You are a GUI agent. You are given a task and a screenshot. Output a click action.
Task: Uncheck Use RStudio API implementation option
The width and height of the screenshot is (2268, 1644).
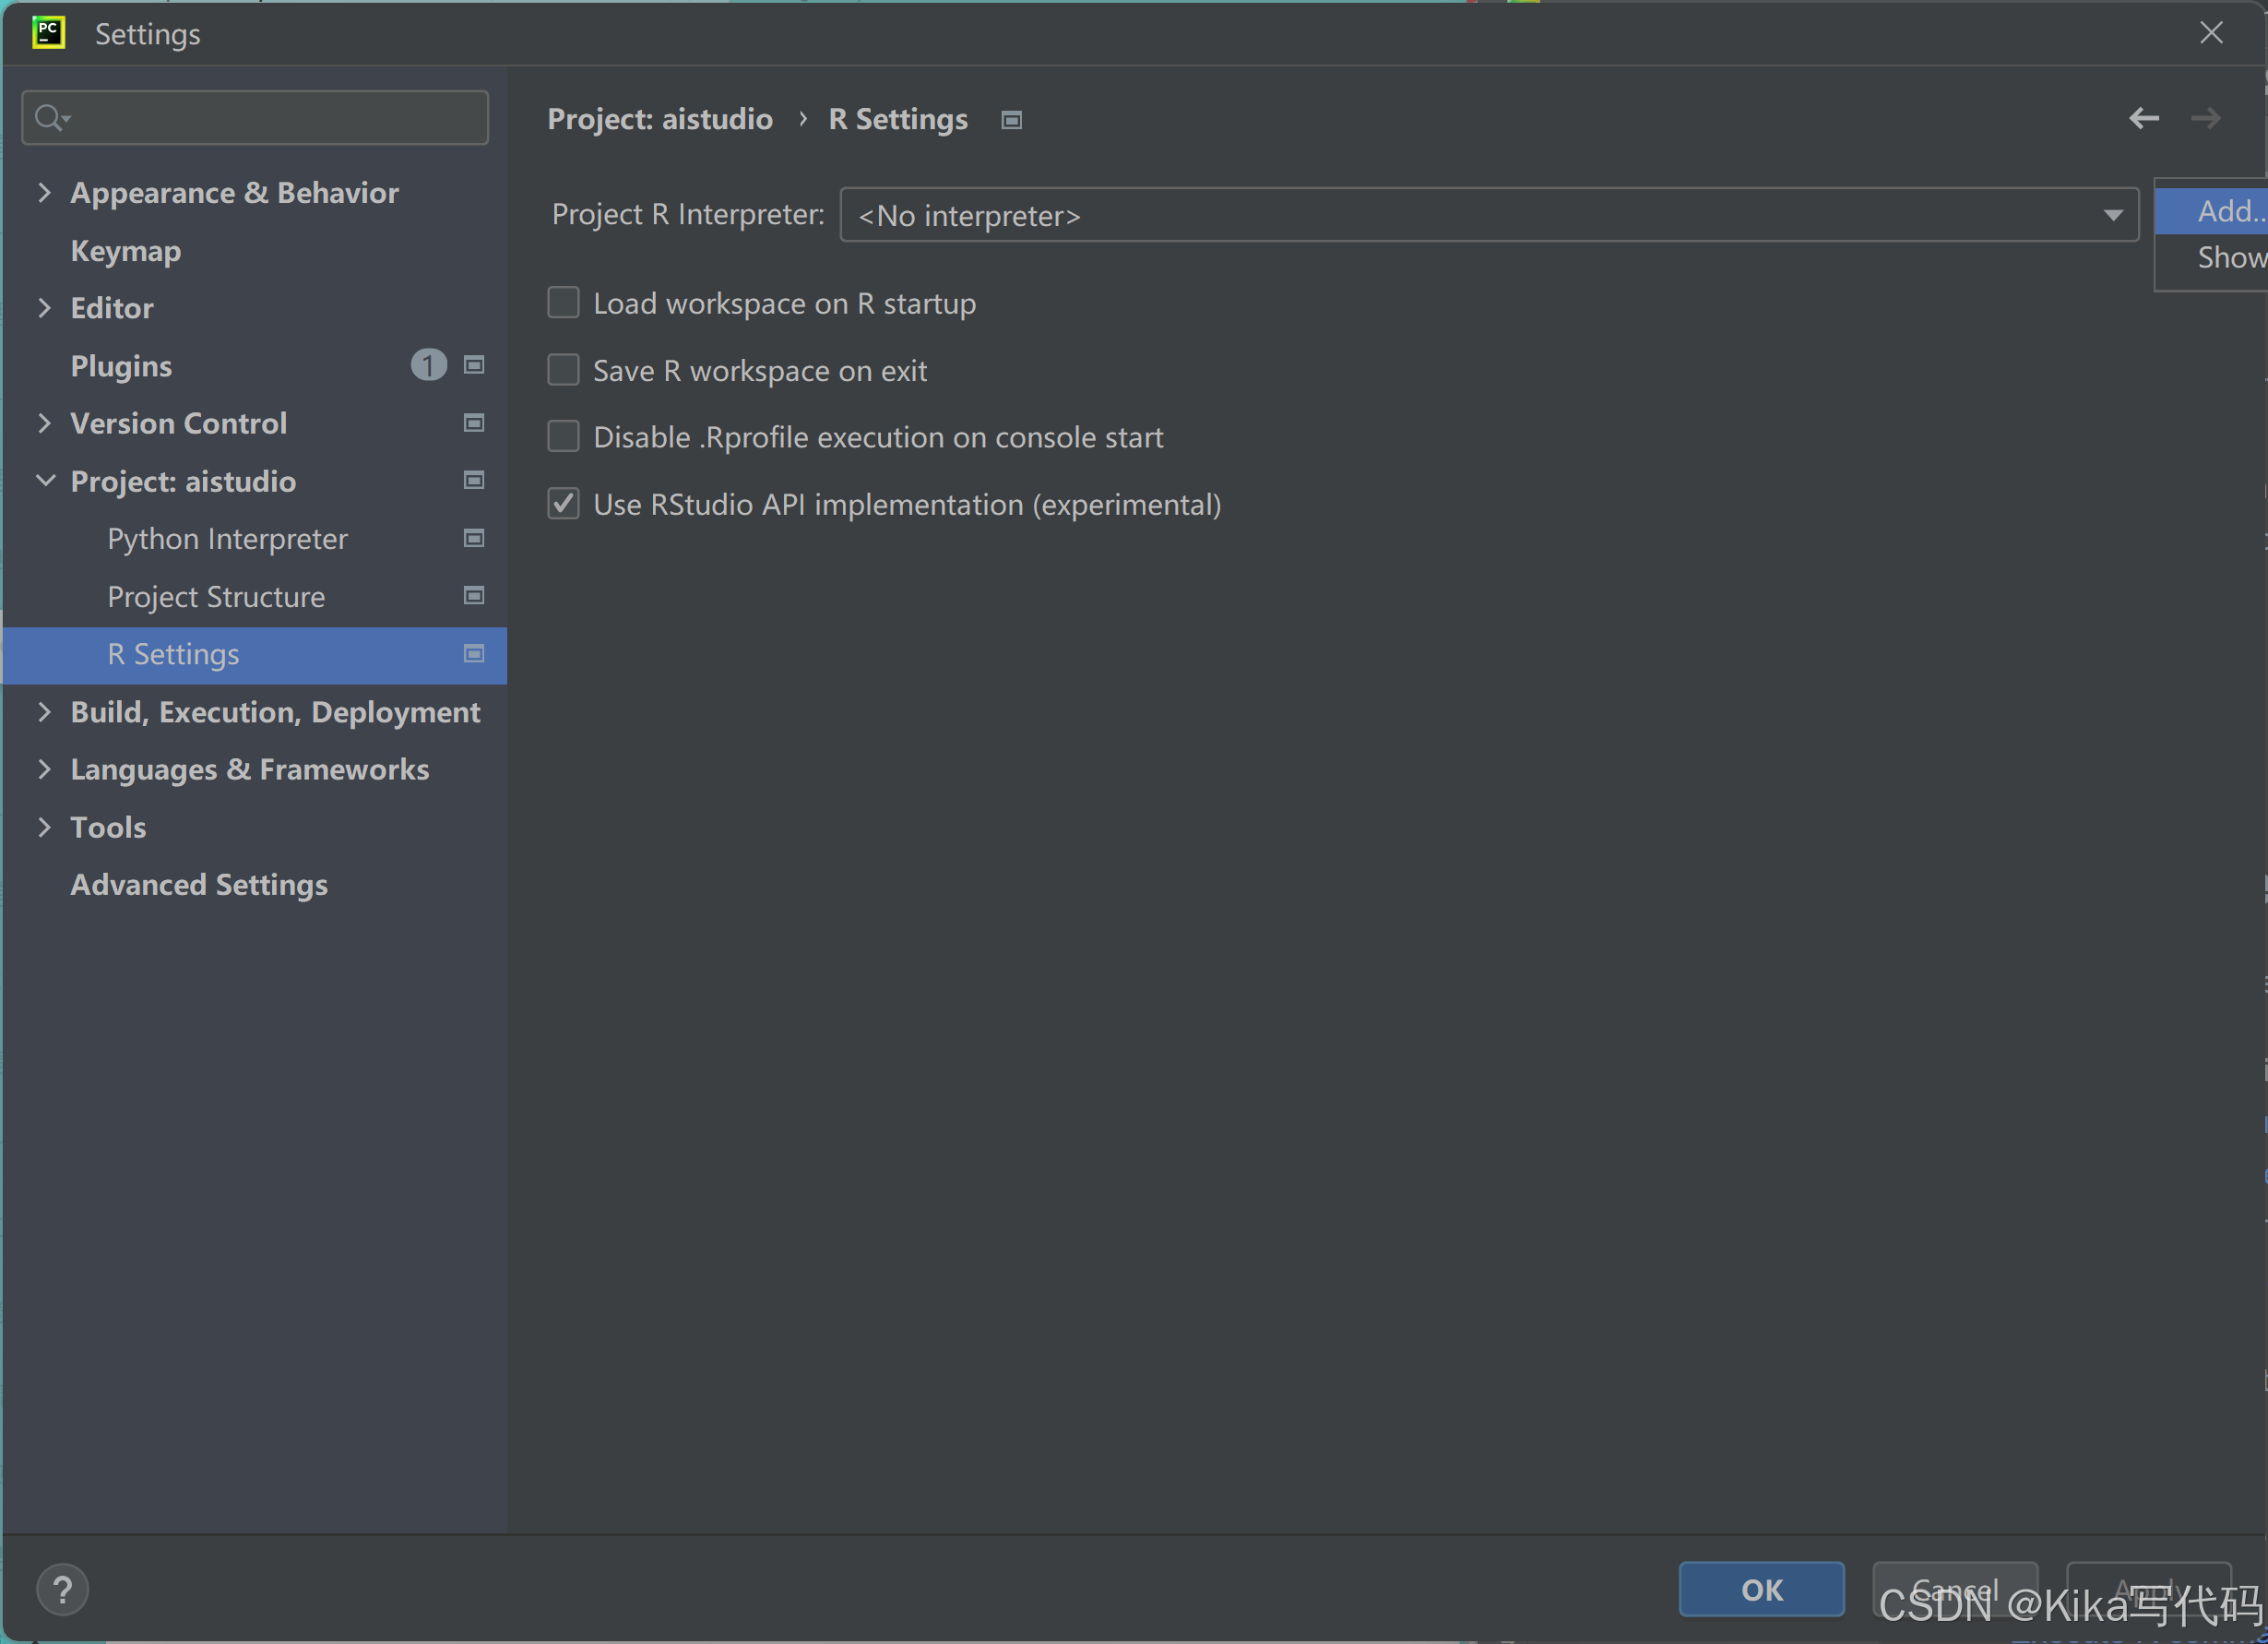(563, 504)
